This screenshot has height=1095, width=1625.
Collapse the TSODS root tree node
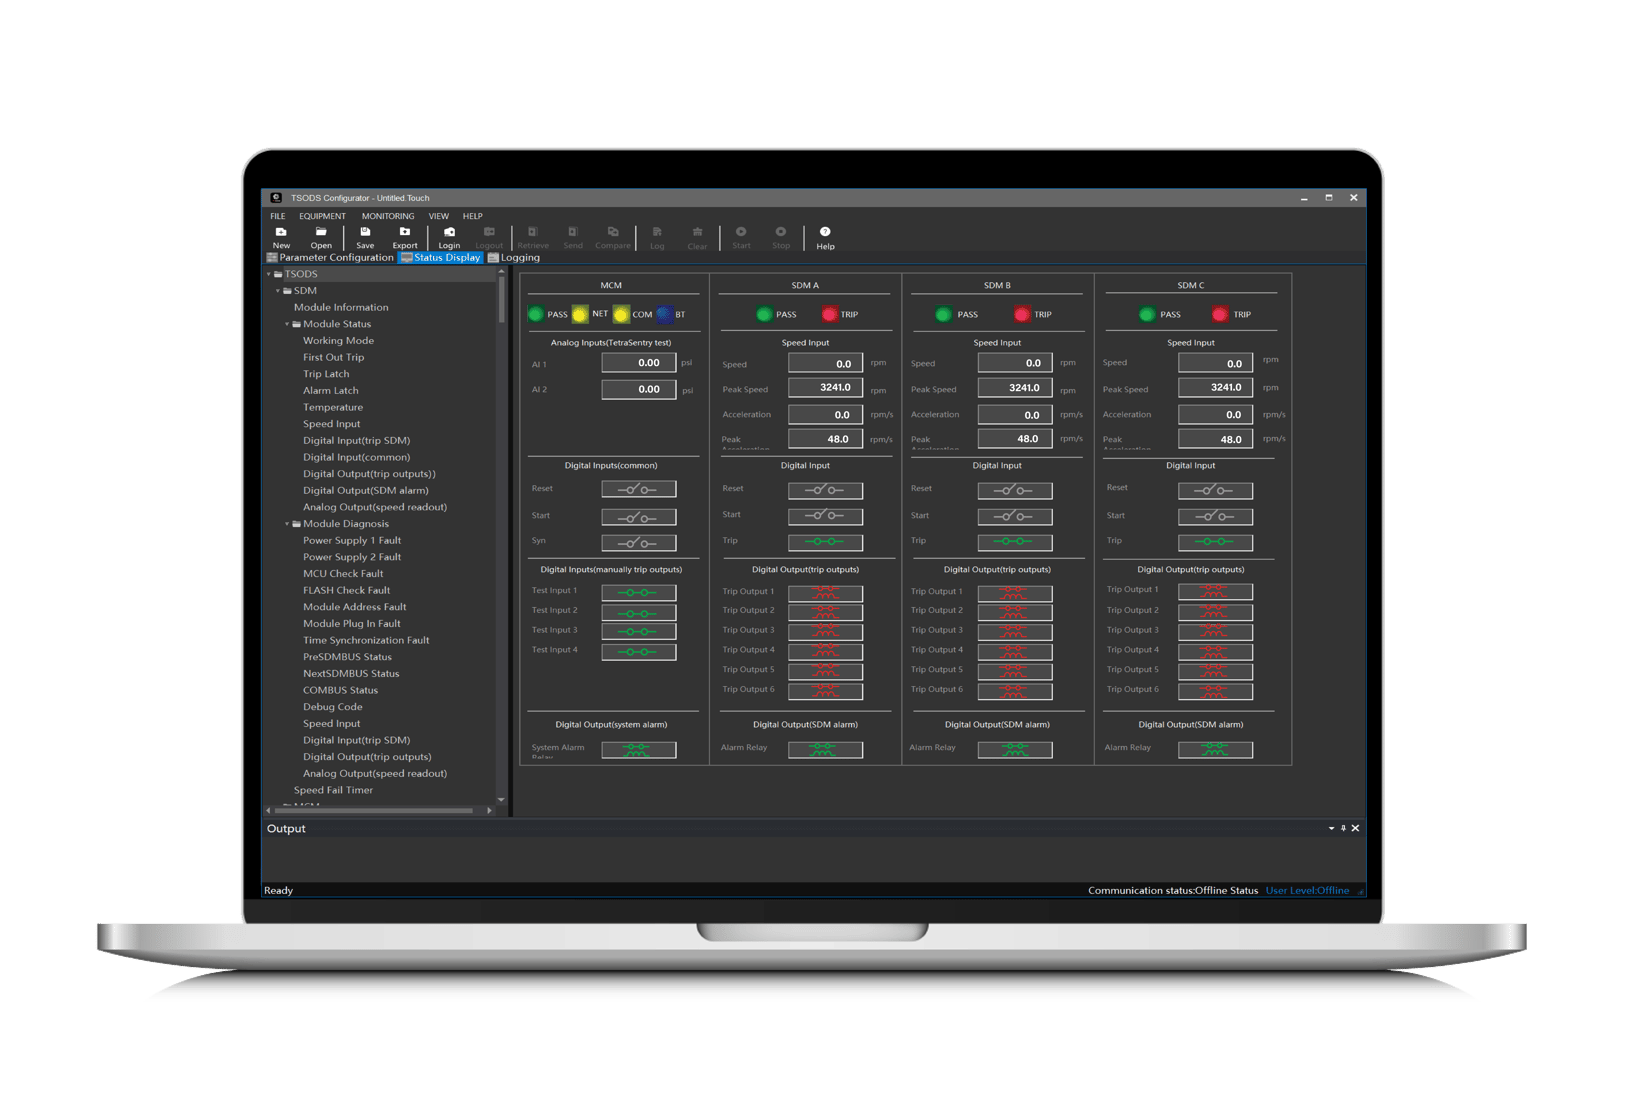click(x=269, y=274)
